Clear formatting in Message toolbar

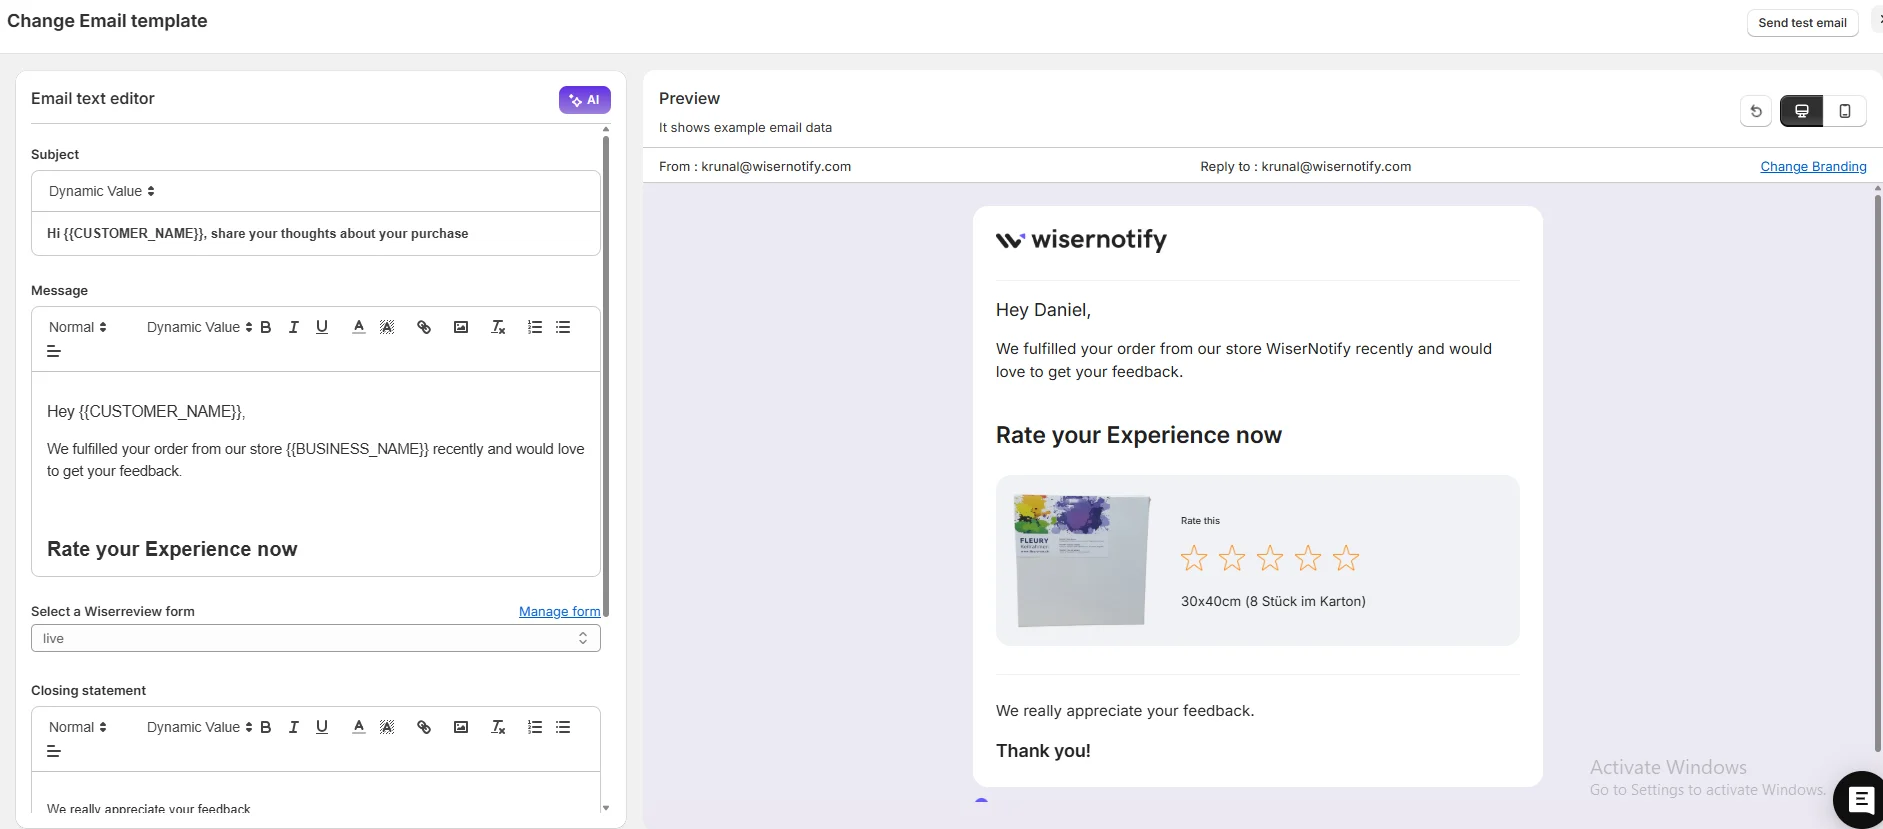point(498,327)
